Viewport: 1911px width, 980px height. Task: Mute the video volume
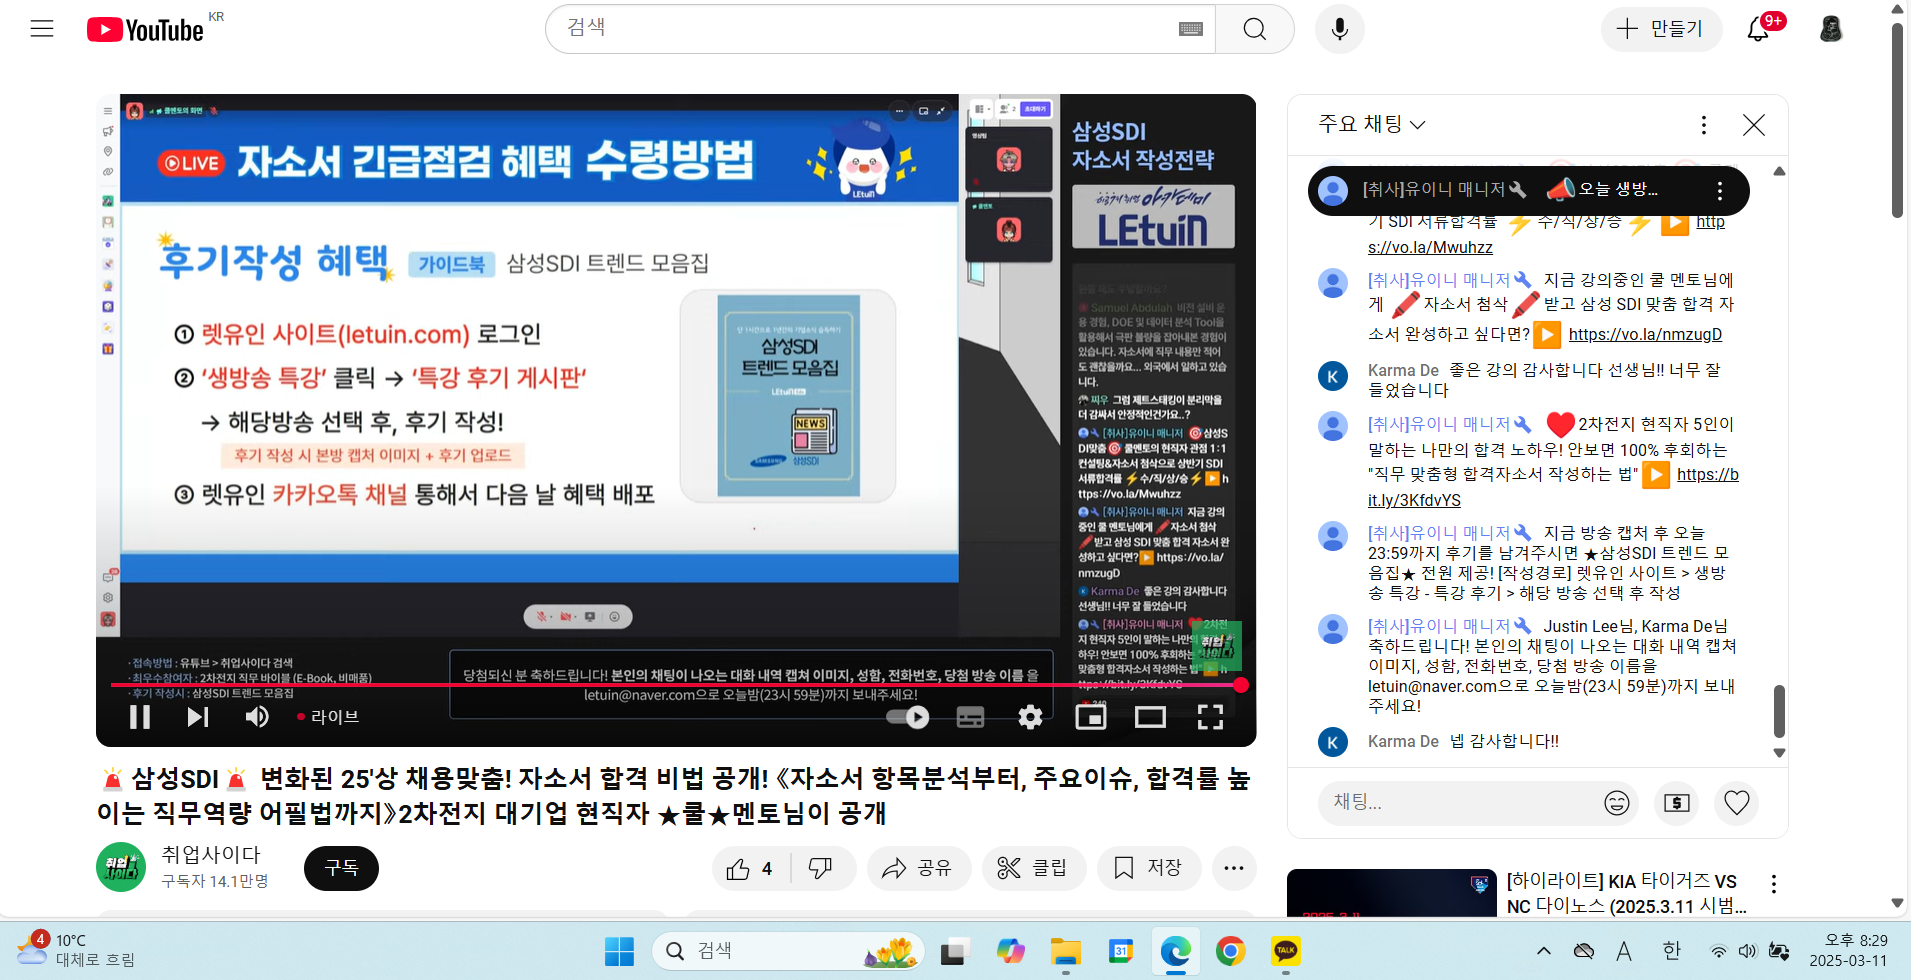pyautogui.click(x=257, y=717)
